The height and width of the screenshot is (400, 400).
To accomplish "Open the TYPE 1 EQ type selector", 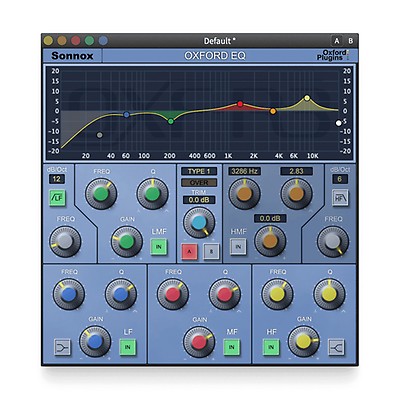I will (x=199, y=171).
